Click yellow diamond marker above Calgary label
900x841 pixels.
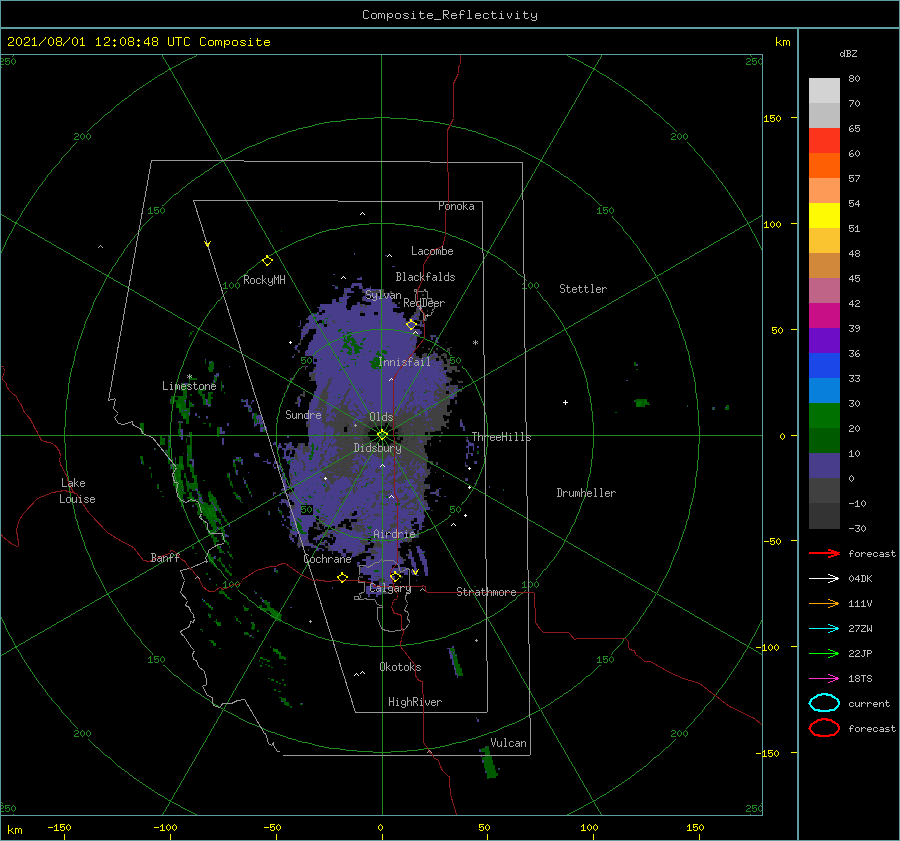click(x=395, y=576)
